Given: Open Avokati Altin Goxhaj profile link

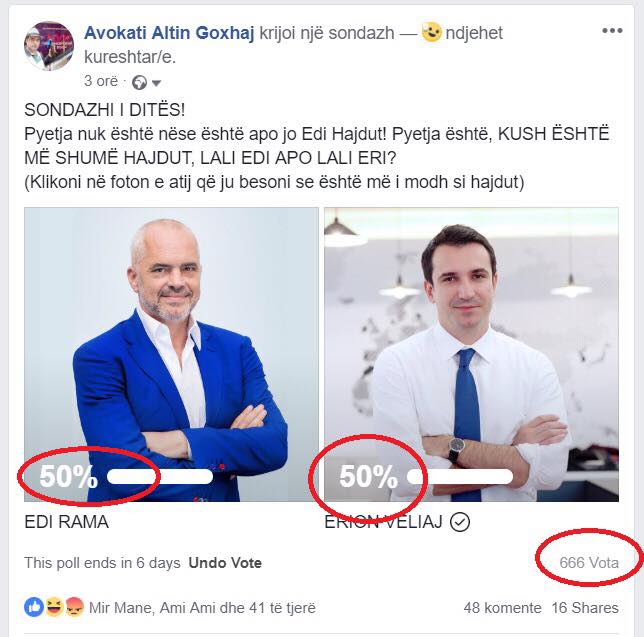Looking at the screenshot, I should pos(169,33).
